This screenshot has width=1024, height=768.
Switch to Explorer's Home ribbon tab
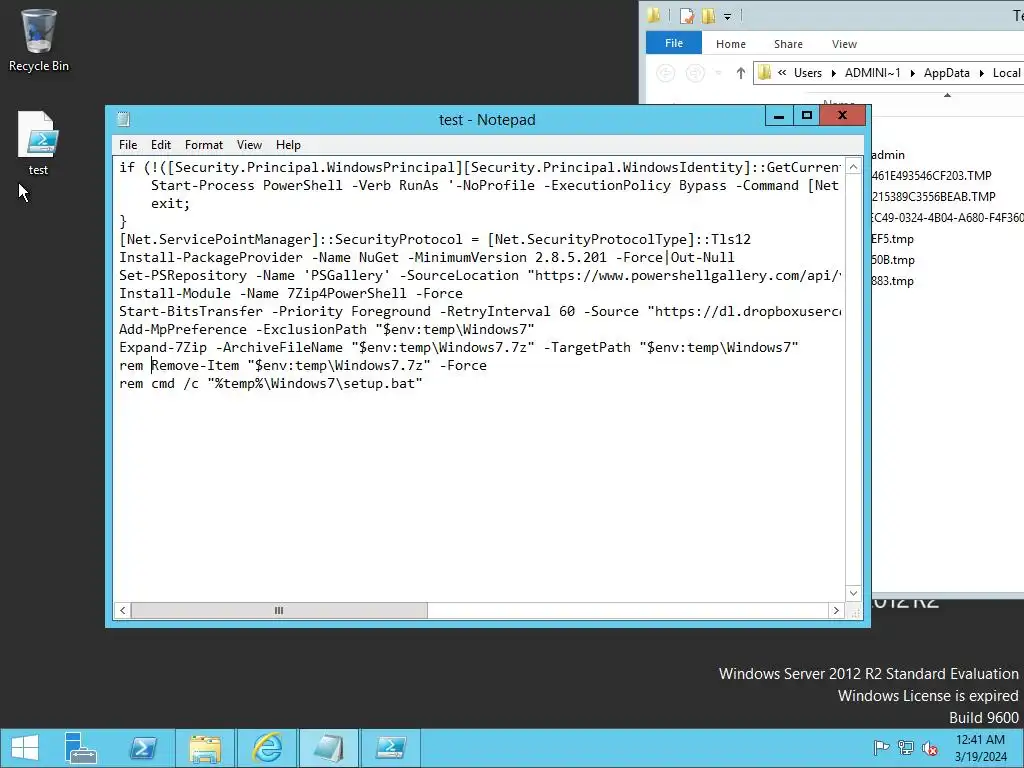(x=730, y=44)
